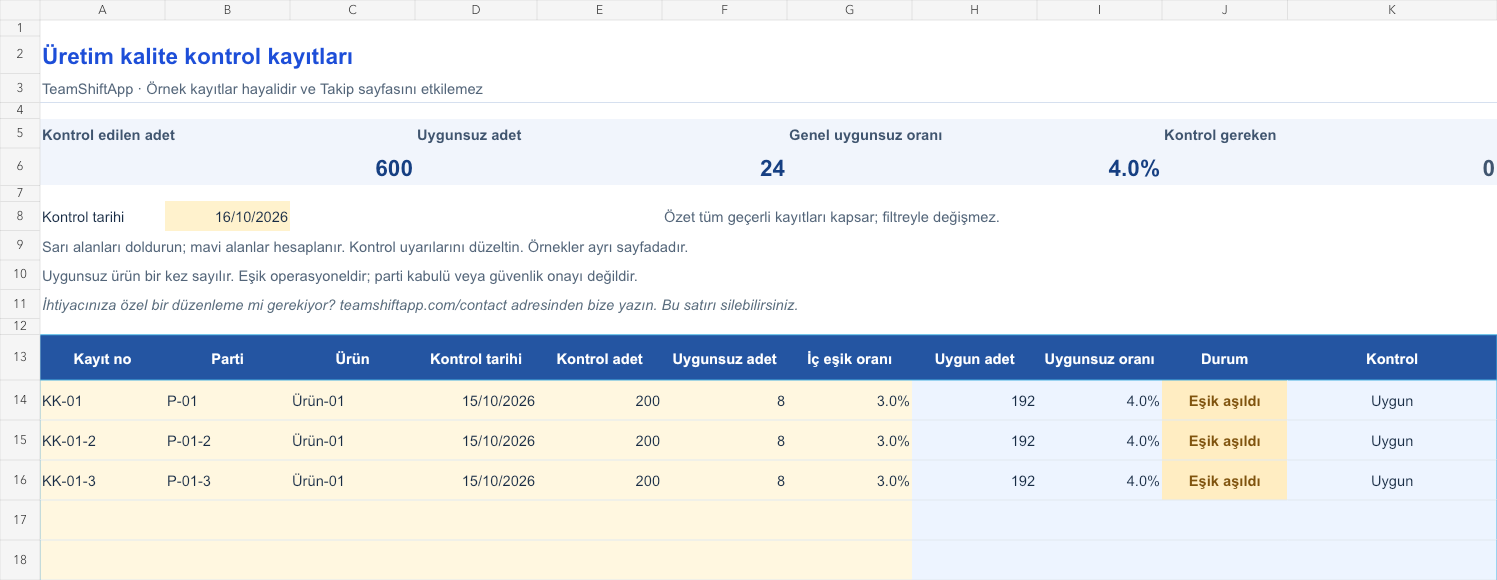
Task: Select row 8 by its row number
Action: 20,216
